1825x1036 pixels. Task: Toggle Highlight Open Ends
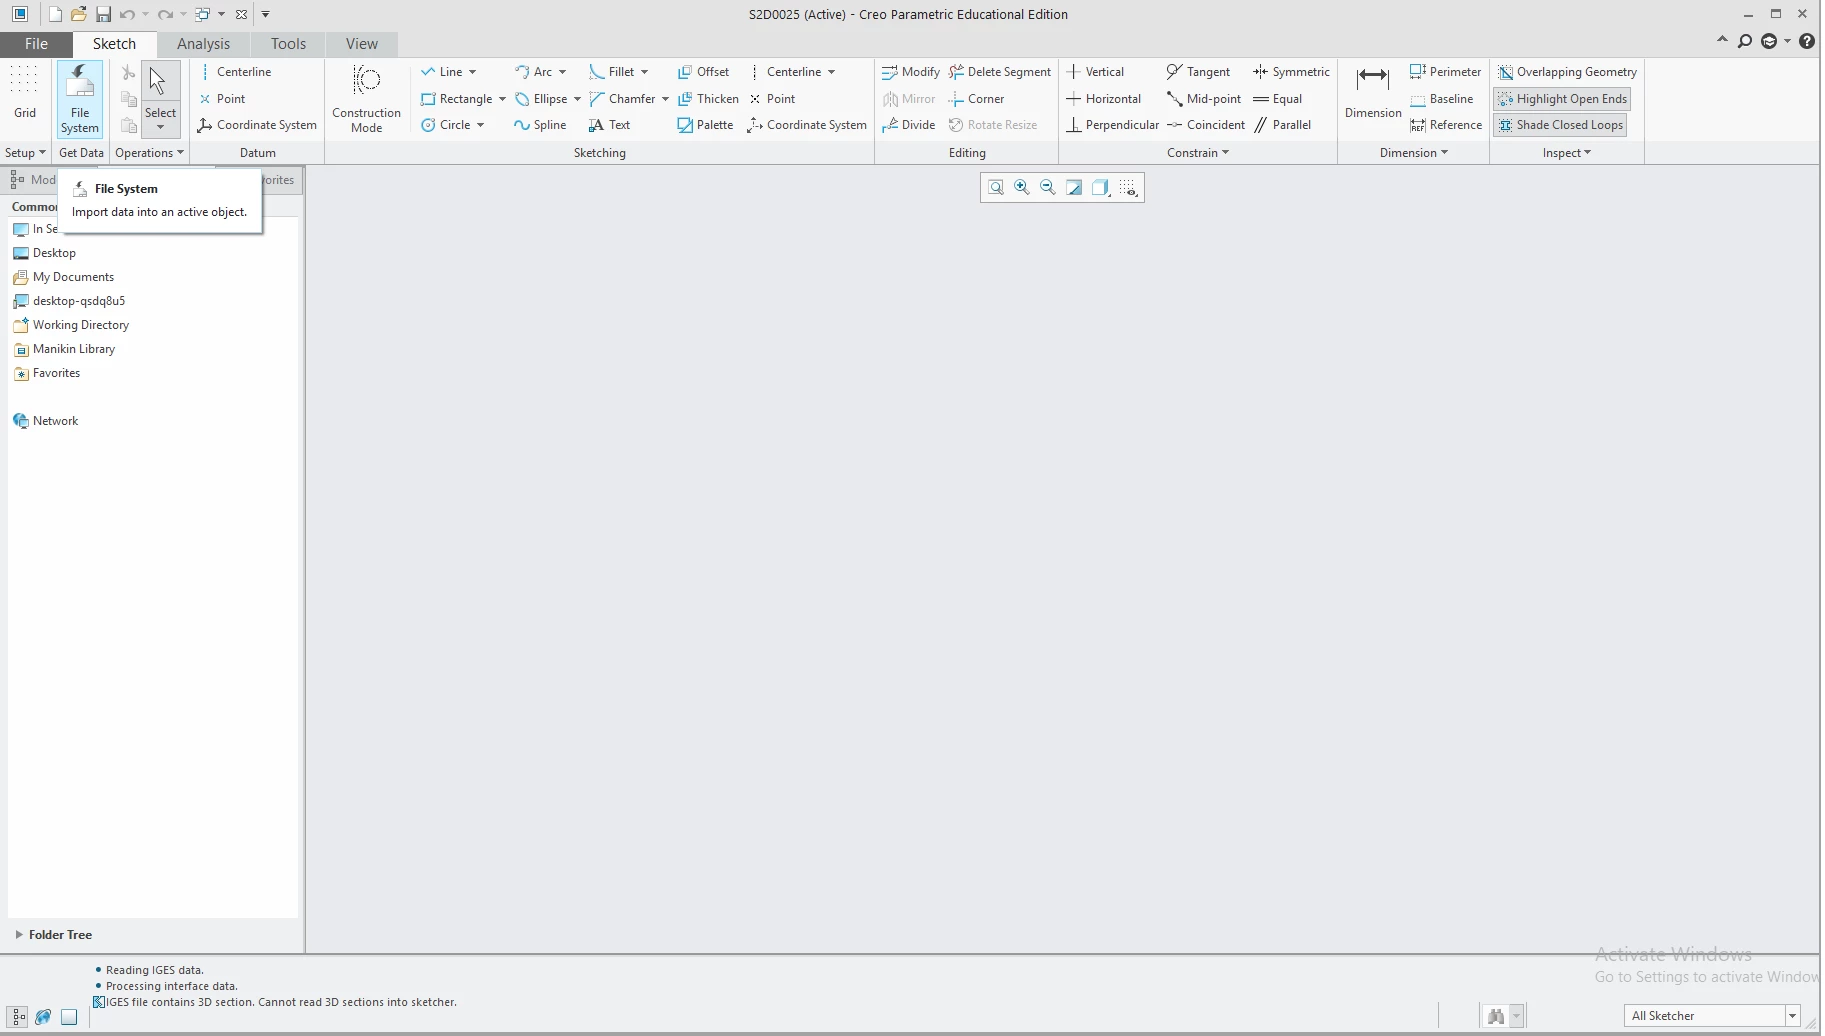pyautogui.click(x=1562, y=99)
